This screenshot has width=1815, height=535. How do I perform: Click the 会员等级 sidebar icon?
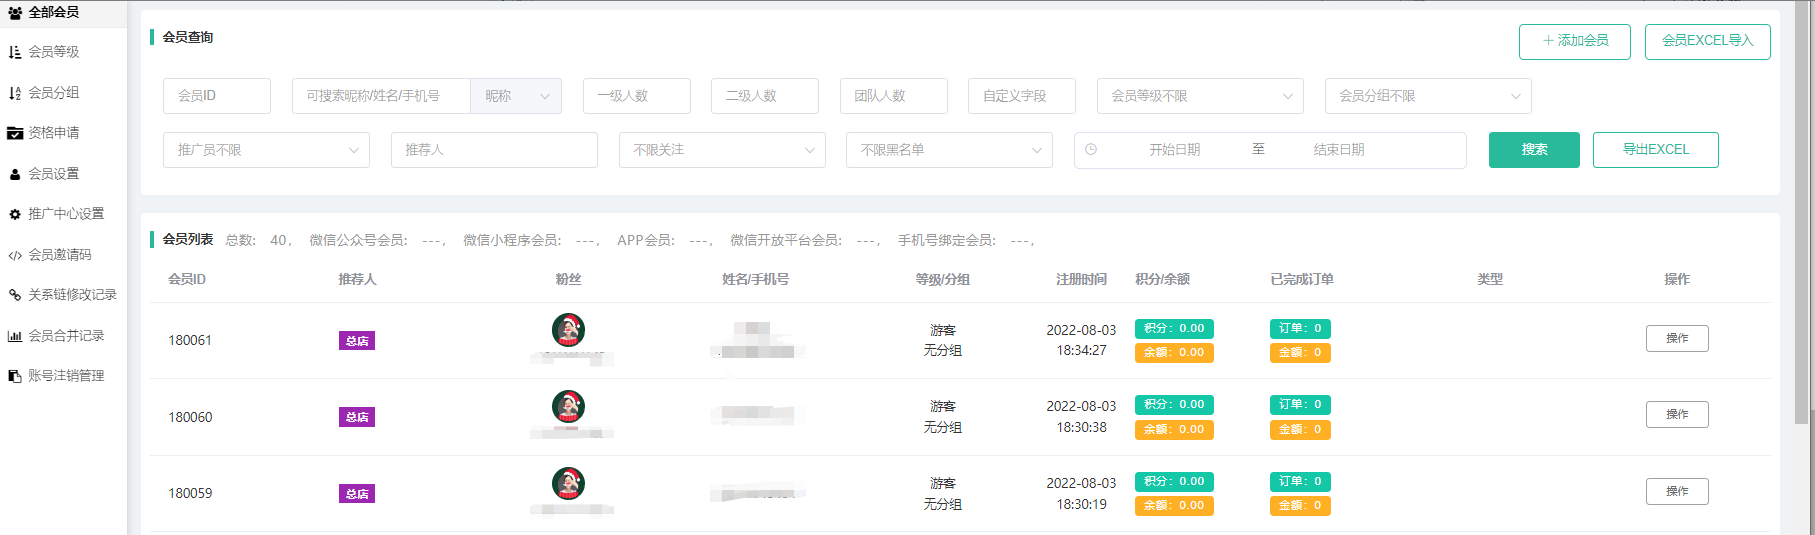click(x=15, y=52)
